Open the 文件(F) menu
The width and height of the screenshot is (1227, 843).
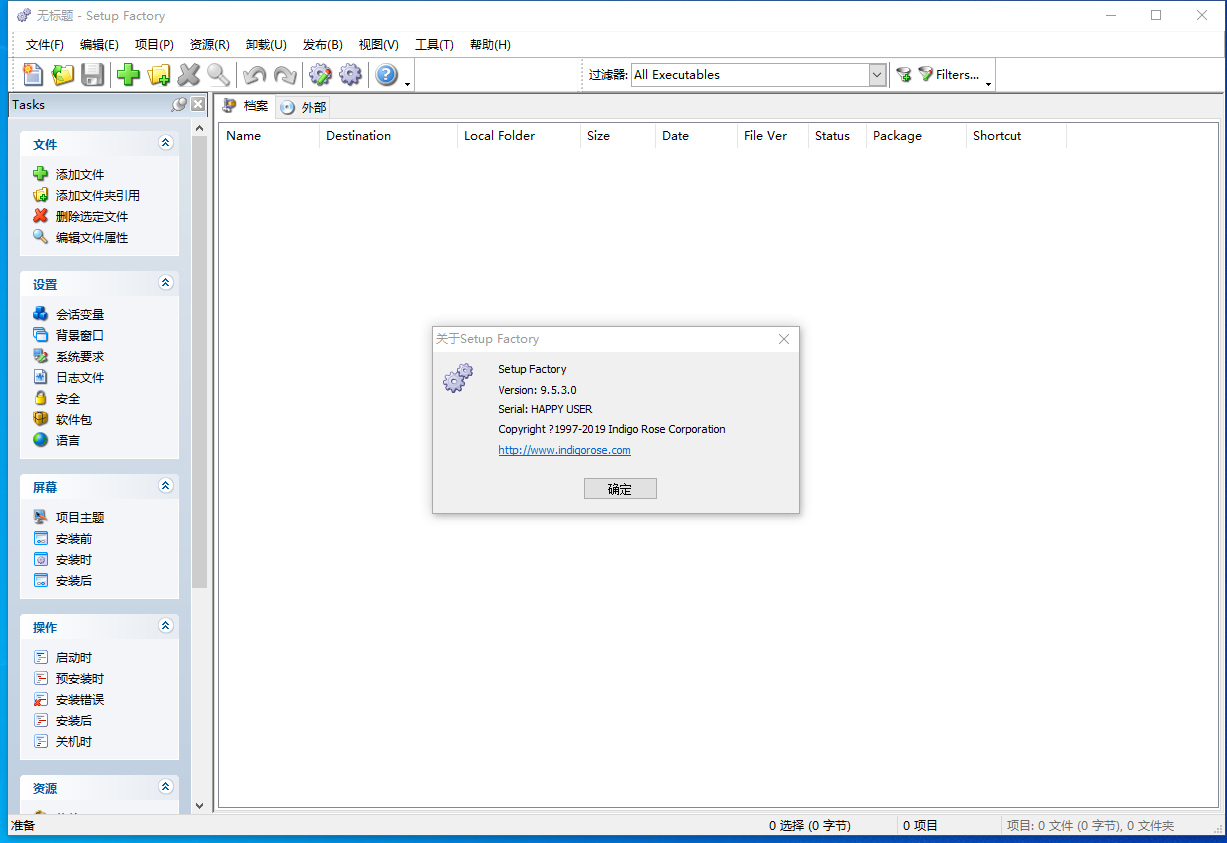pos(45,45)
